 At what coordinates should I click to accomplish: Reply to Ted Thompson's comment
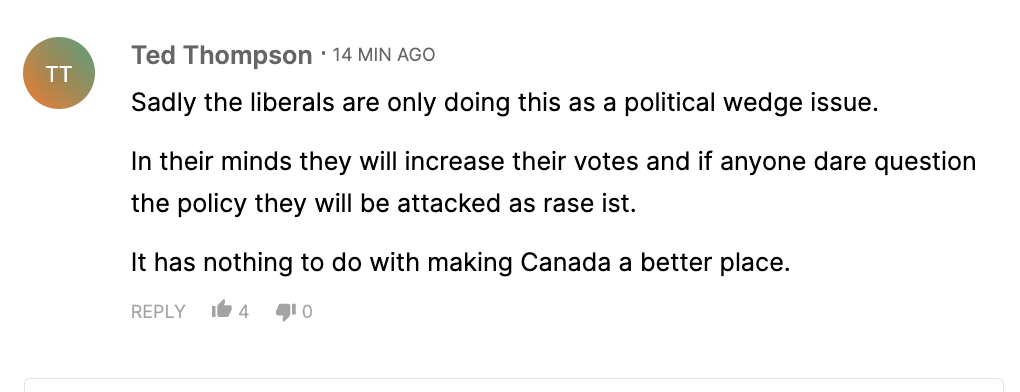point(158,312)
